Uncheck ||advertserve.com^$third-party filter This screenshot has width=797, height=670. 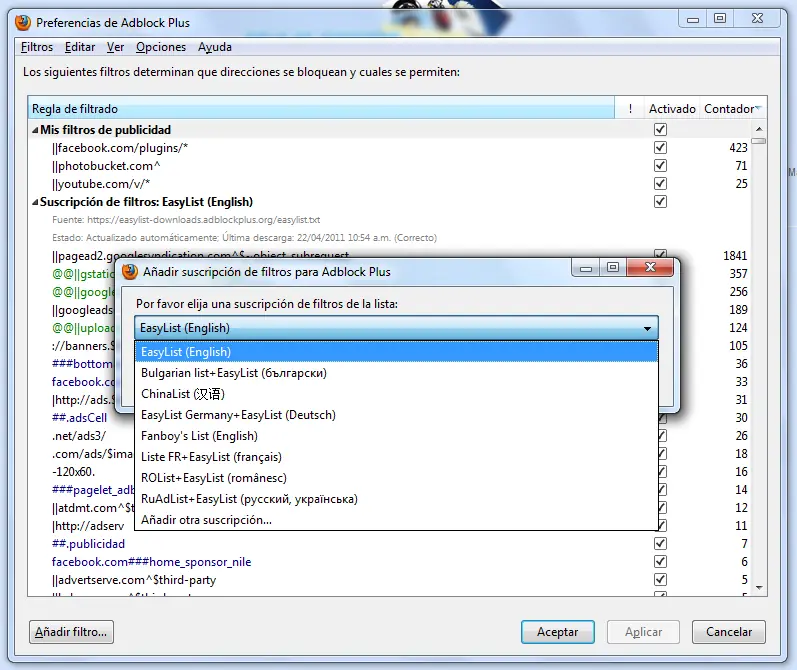tap(660, 580)
